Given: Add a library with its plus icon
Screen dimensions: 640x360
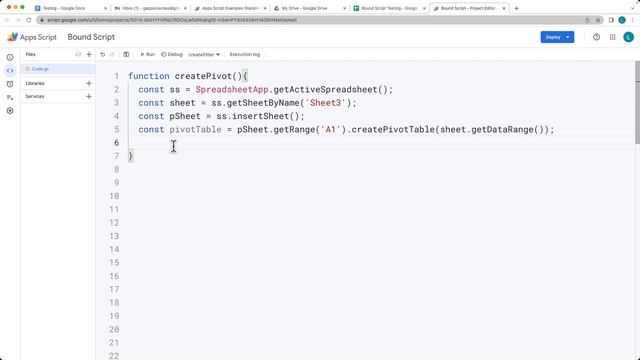Looking at the screenshot, I should click(x=89, y=83).
